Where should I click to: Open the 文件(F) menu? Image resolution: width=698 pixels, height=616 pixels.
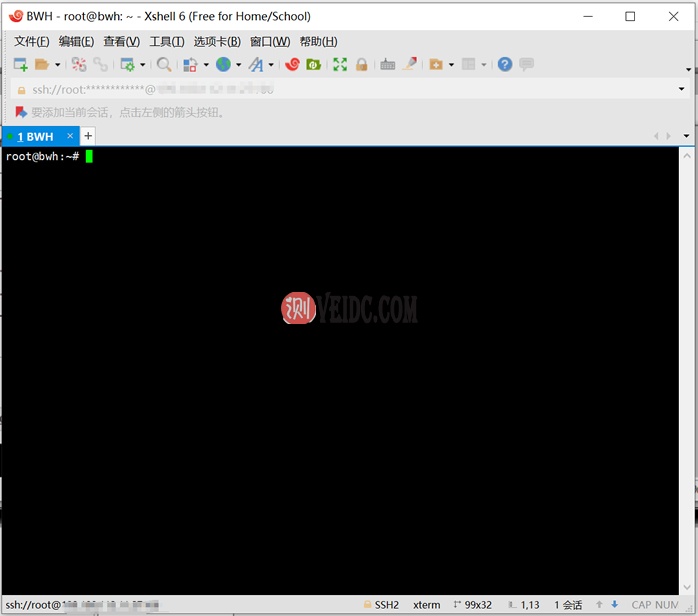click(32, 42)
